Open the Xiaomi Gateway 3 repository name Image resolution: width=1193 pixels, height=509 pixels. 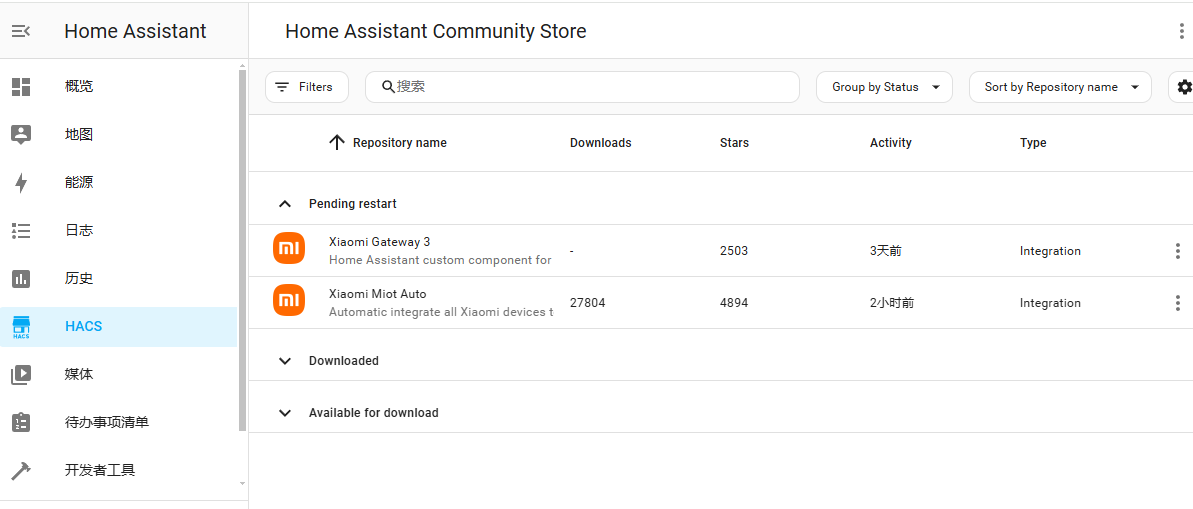pyautogui.click(x=379, y=242)
